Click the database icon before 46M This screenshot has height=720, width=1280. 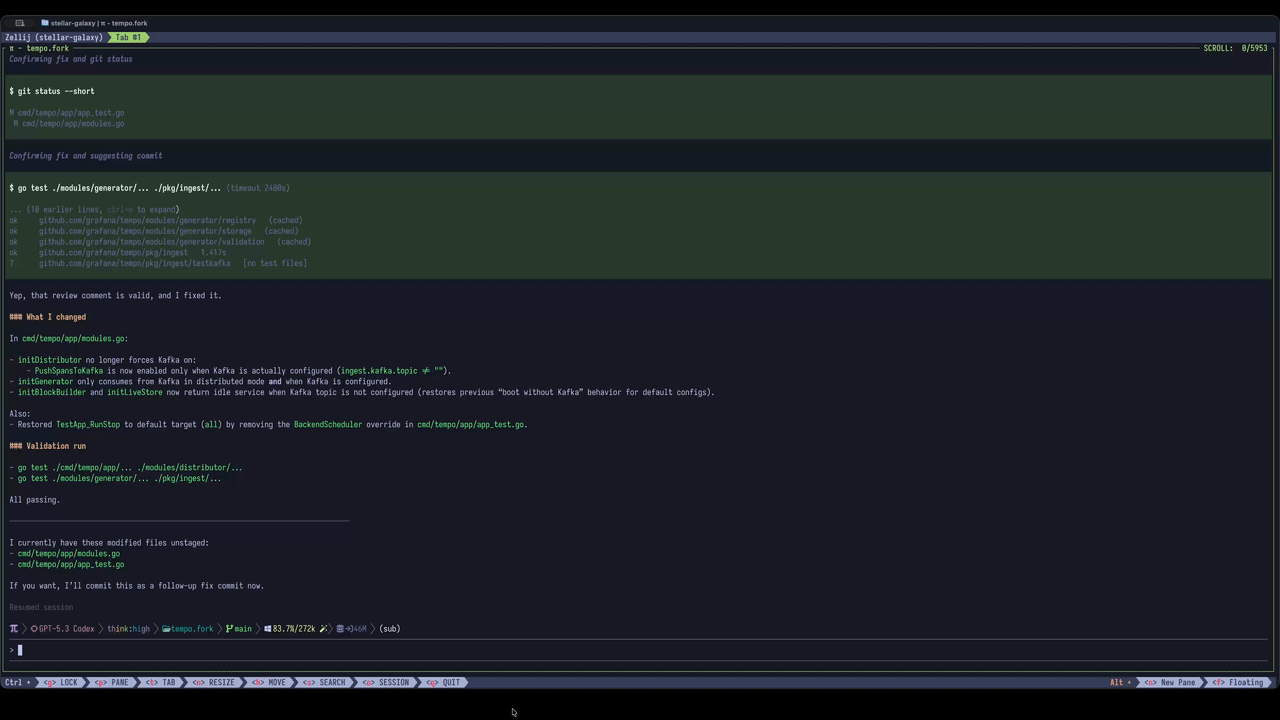pyautogui.click(x=340, y=629)
